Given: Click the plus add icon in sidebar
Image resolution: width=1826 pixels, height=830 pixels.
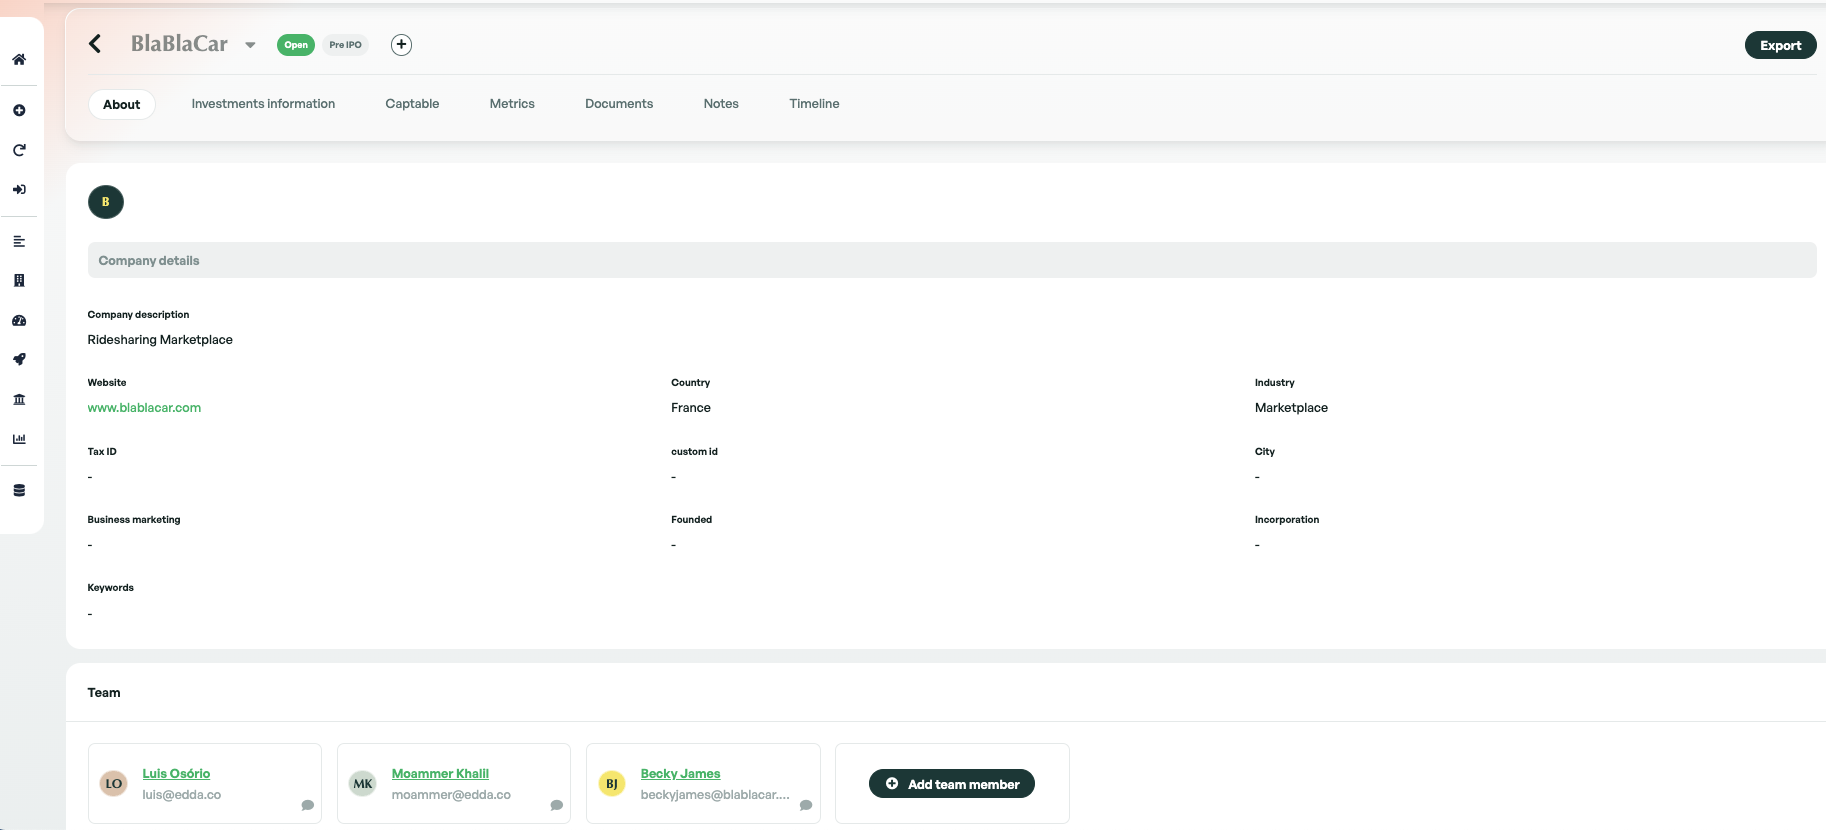Looking at the screenshot, I should click(19, 110).
